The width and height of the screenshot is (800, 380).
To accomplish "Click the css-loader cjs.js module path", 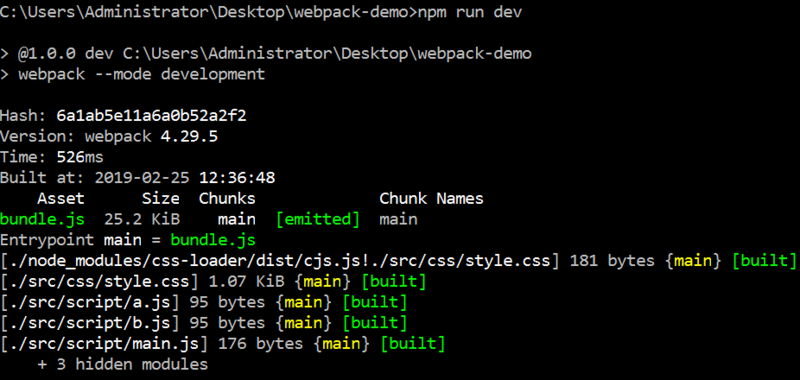I will 280,261.
